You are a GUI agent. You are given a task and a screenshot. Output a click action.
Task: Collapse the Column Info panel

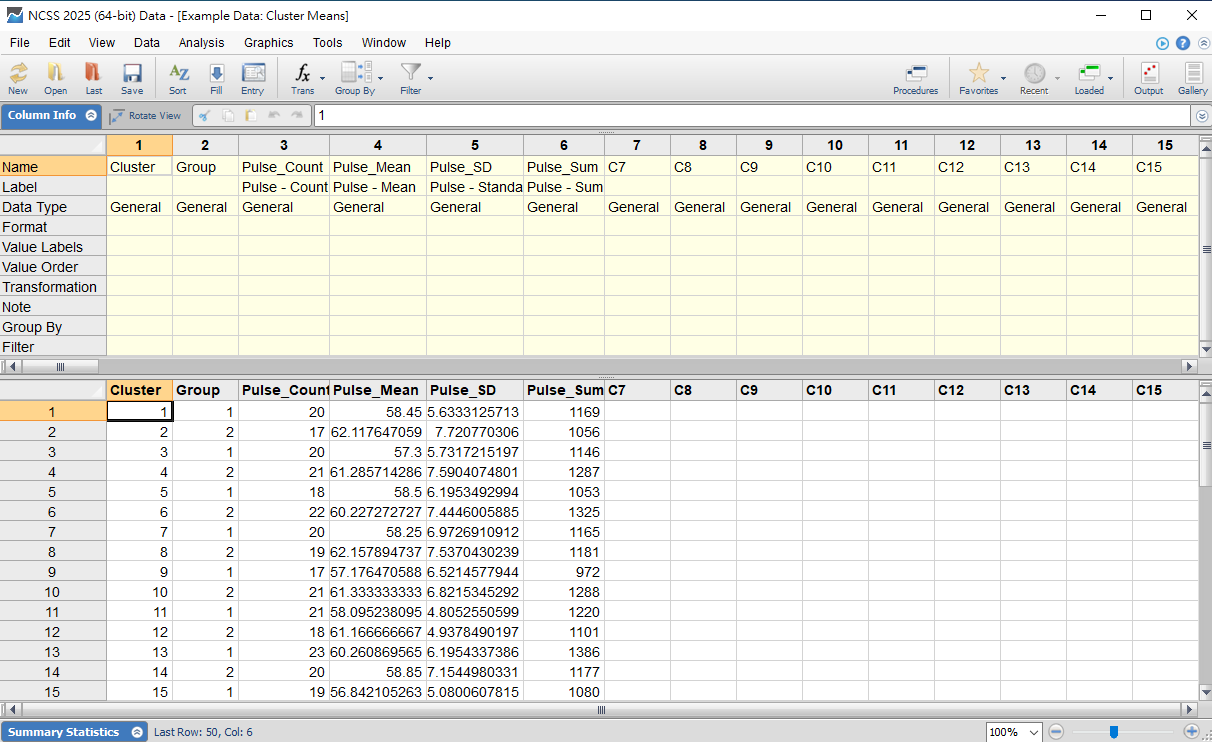(x=91, y=115)
